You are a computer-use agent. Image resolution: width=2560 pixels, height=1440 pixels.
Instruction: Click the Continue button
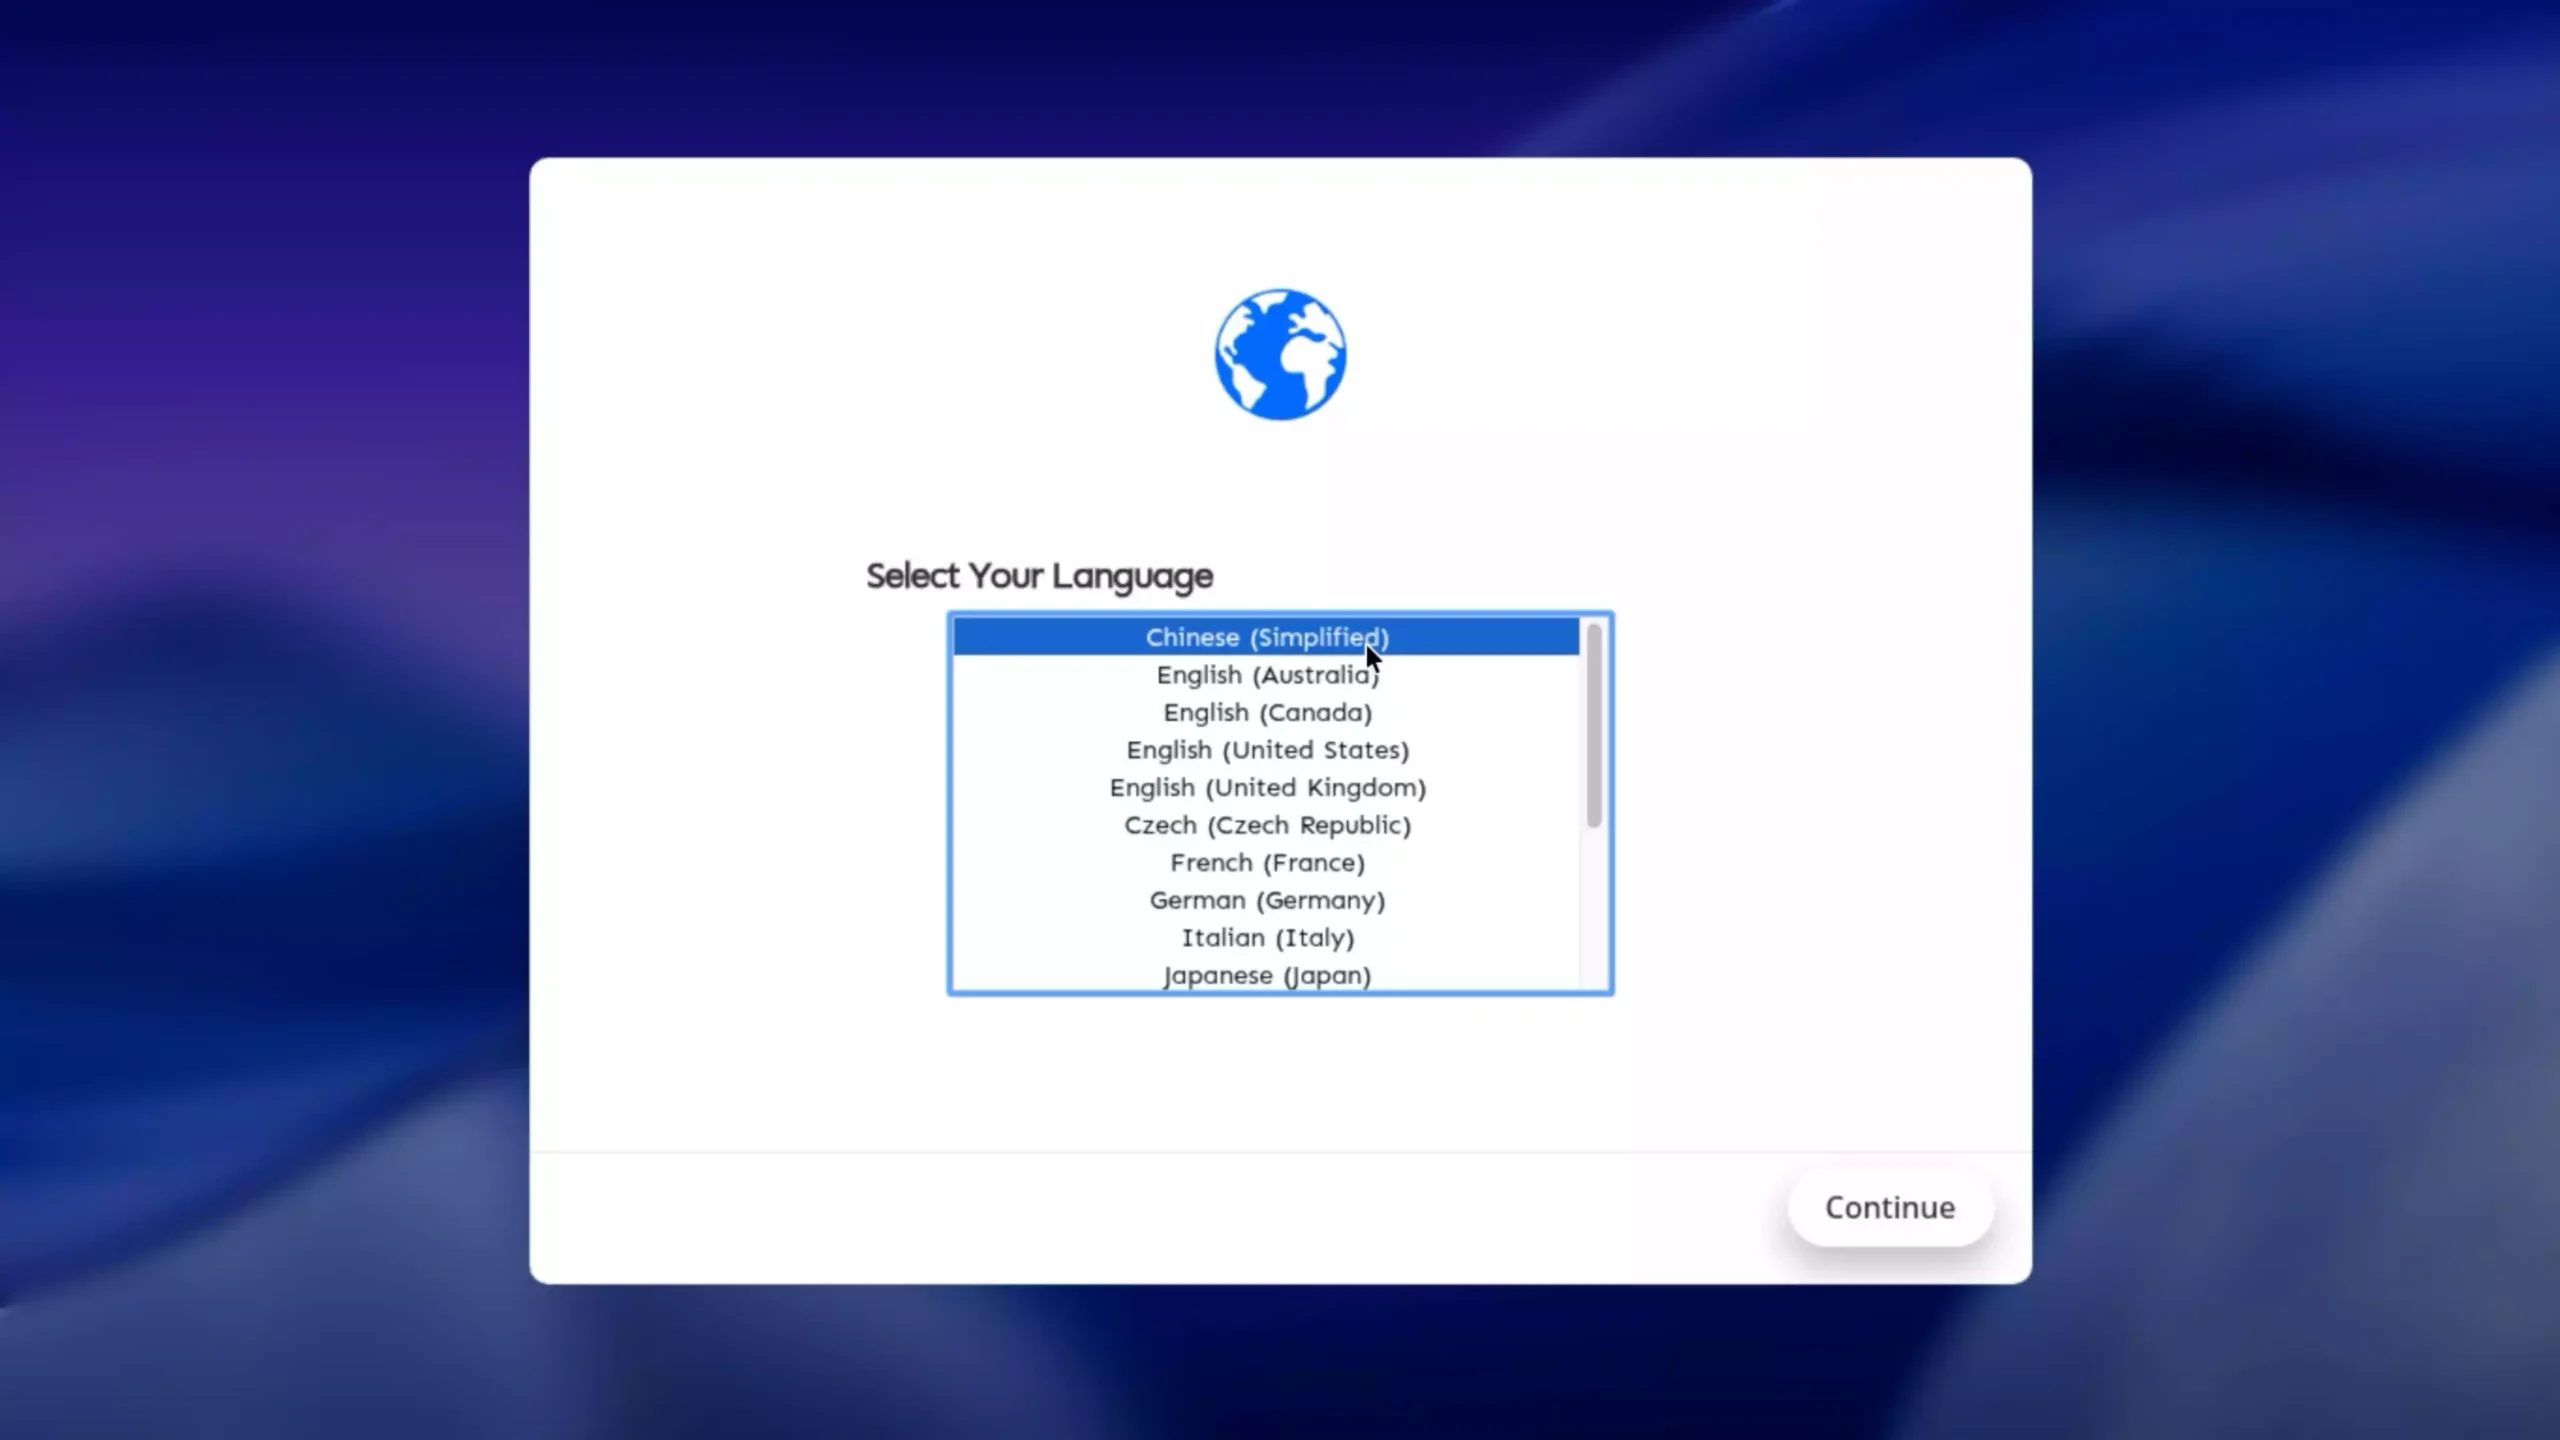1890,1207
